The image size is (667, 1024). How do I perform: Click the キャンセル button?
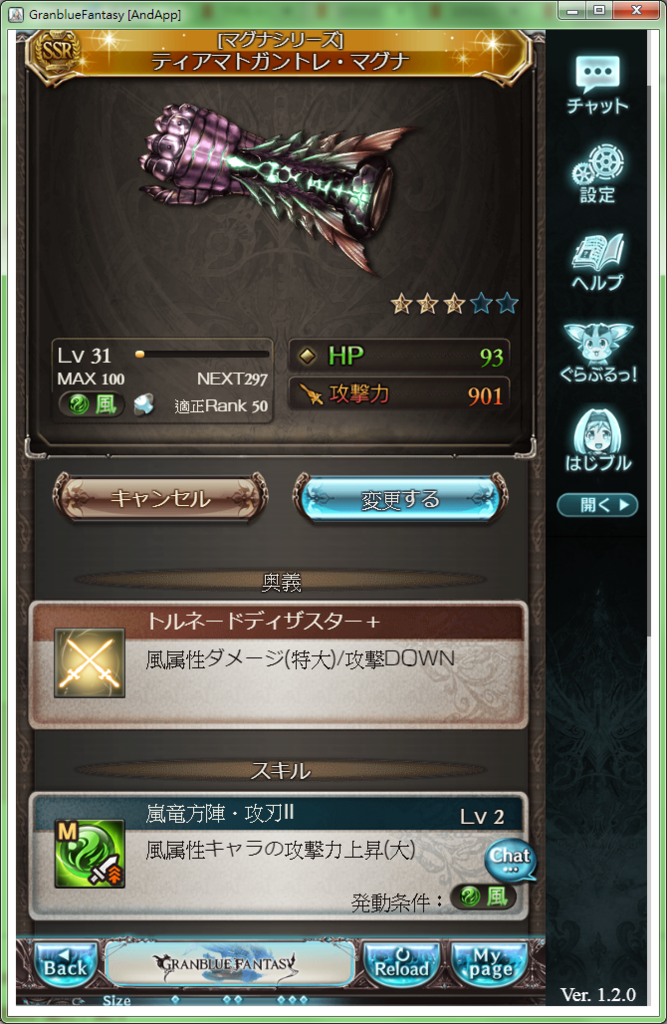click(160, 498)
